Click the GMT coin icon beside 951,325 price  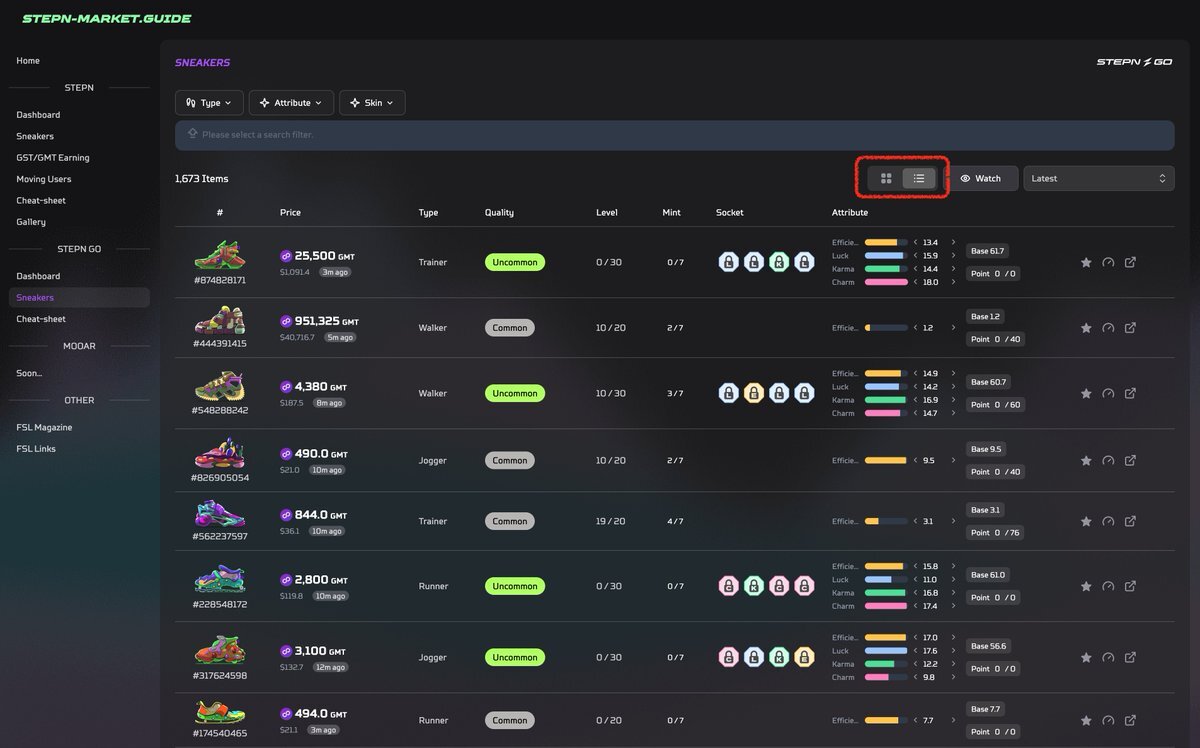click(x=286, y=321)
